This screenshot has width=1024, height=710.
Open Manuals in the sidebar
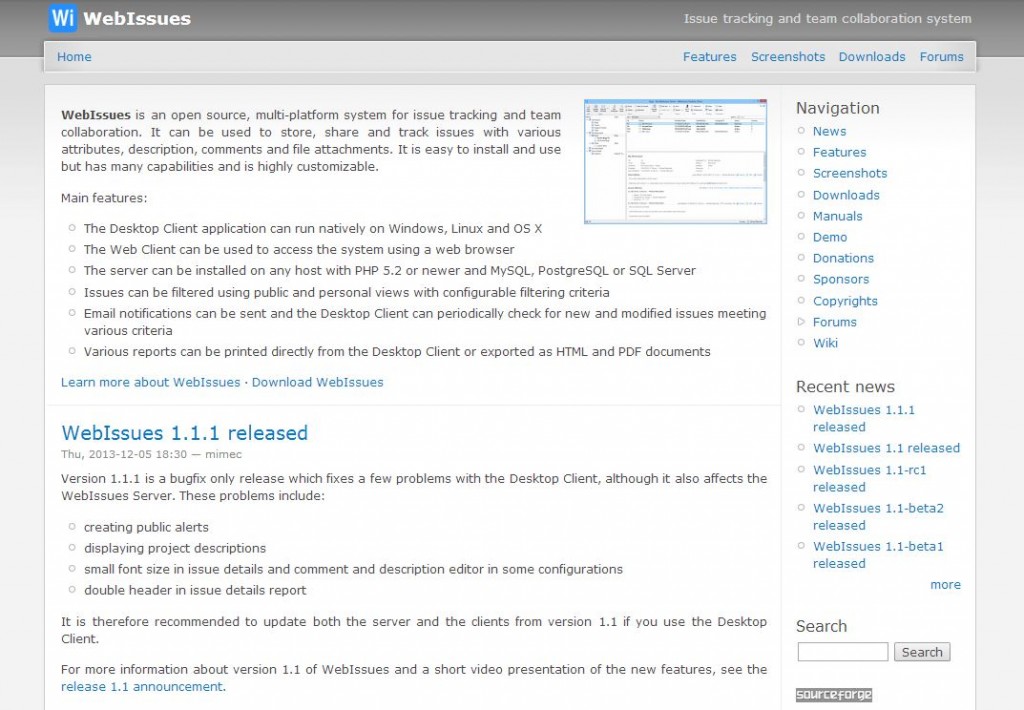coord(837,216)
